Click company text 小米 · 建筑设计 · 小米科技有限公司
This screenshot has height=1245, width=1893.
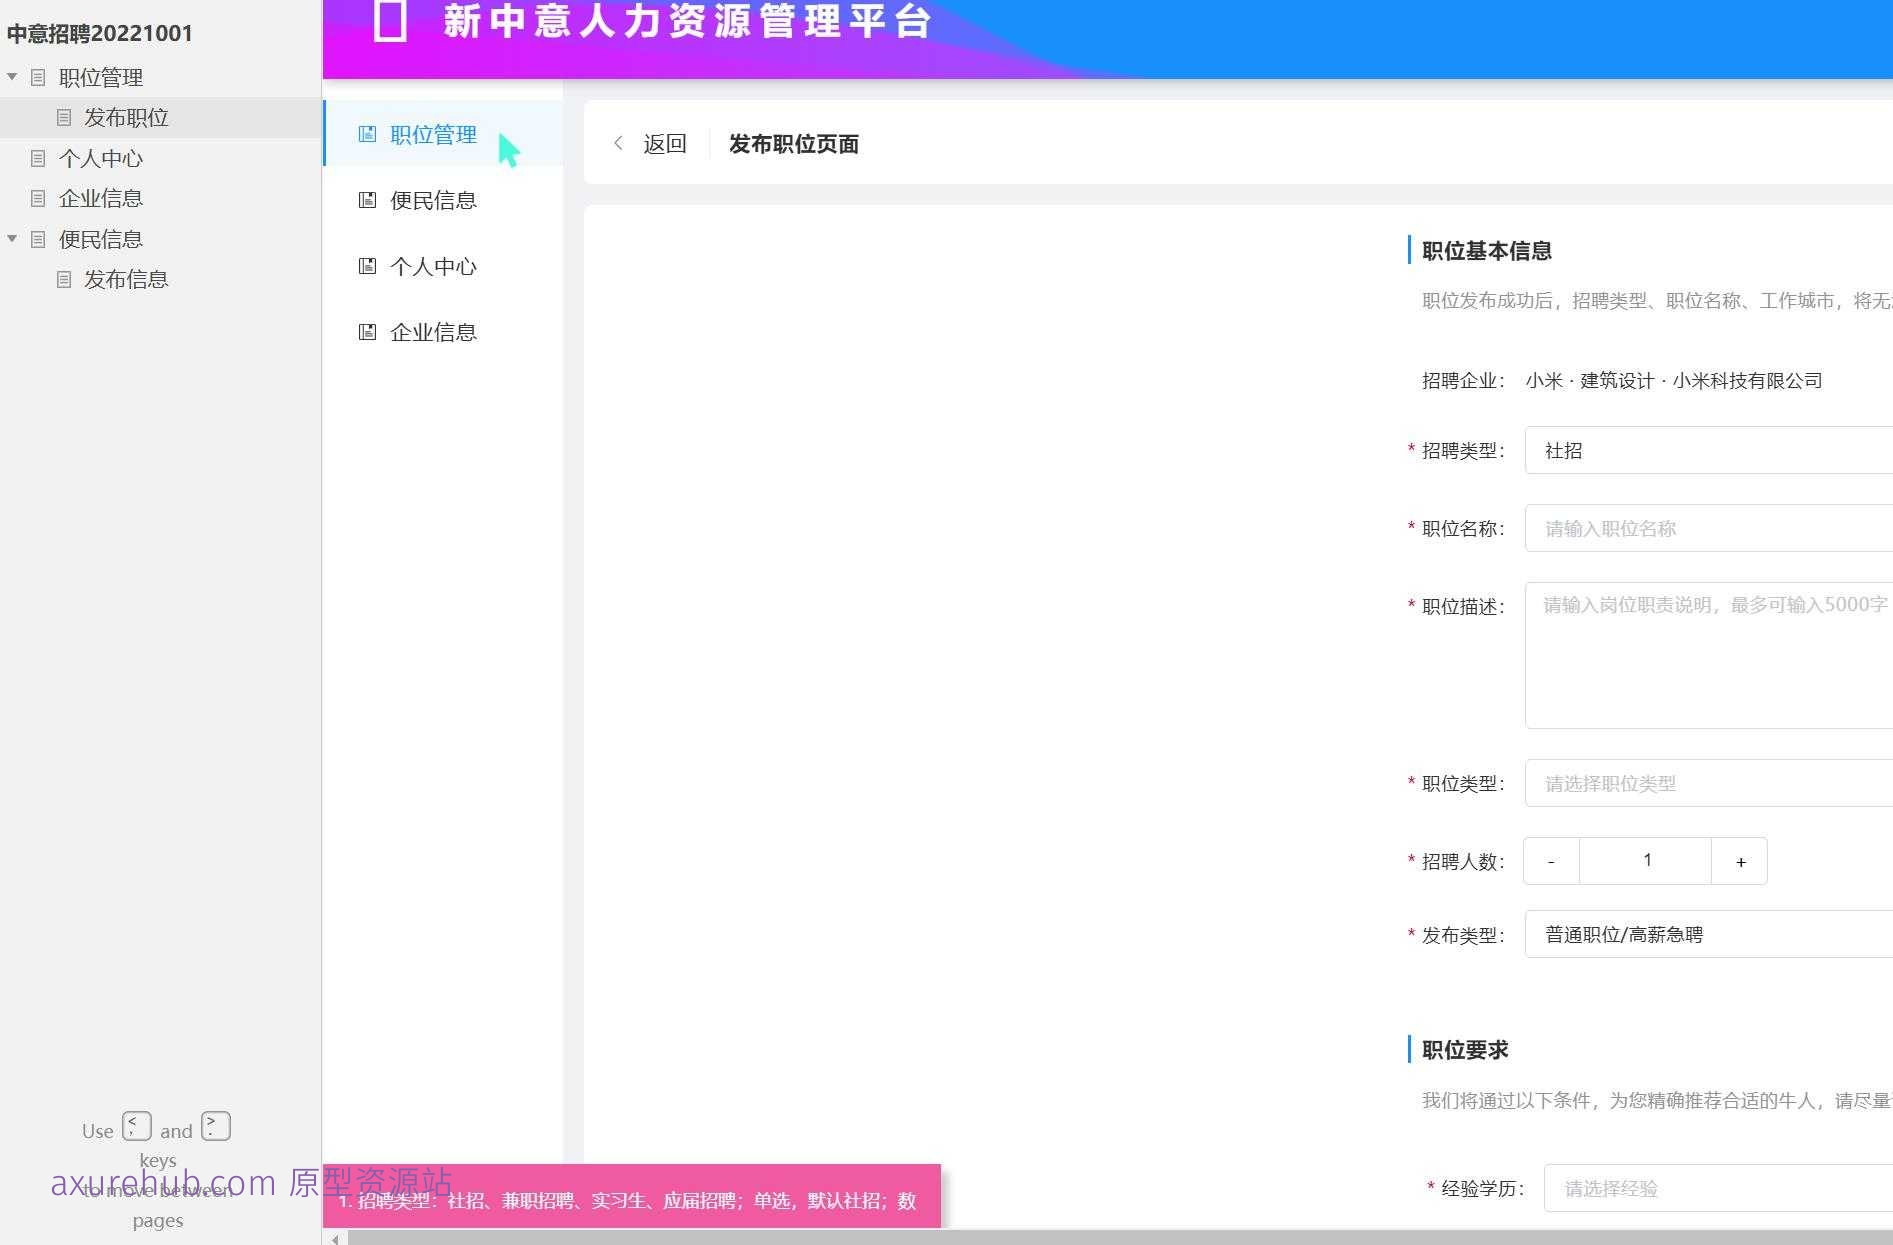point(1674,380)
